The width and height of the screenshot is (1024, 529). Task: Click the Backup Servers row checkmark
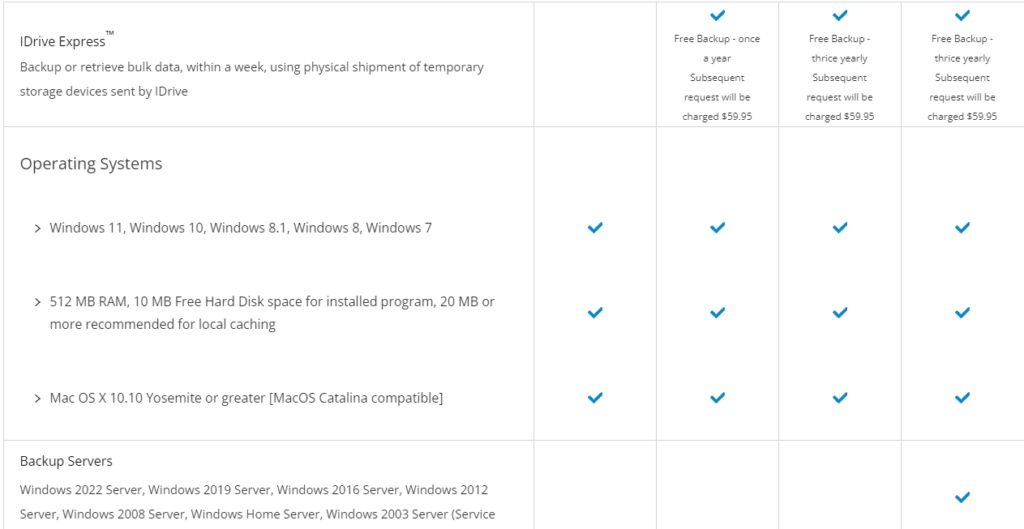tap(962, 498)
